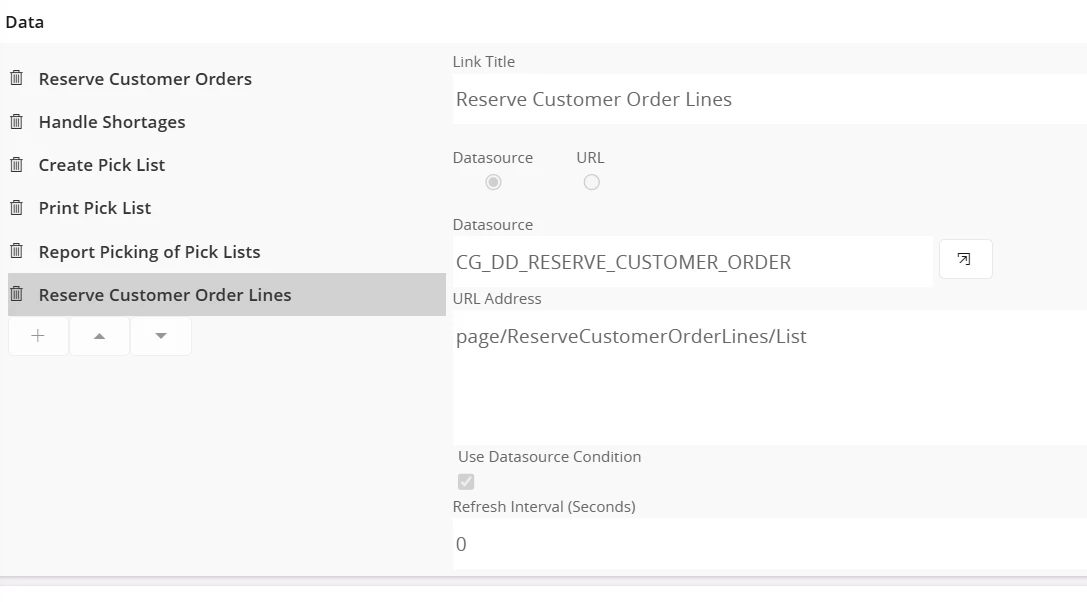Click into the Link Title field

[768, 99]
